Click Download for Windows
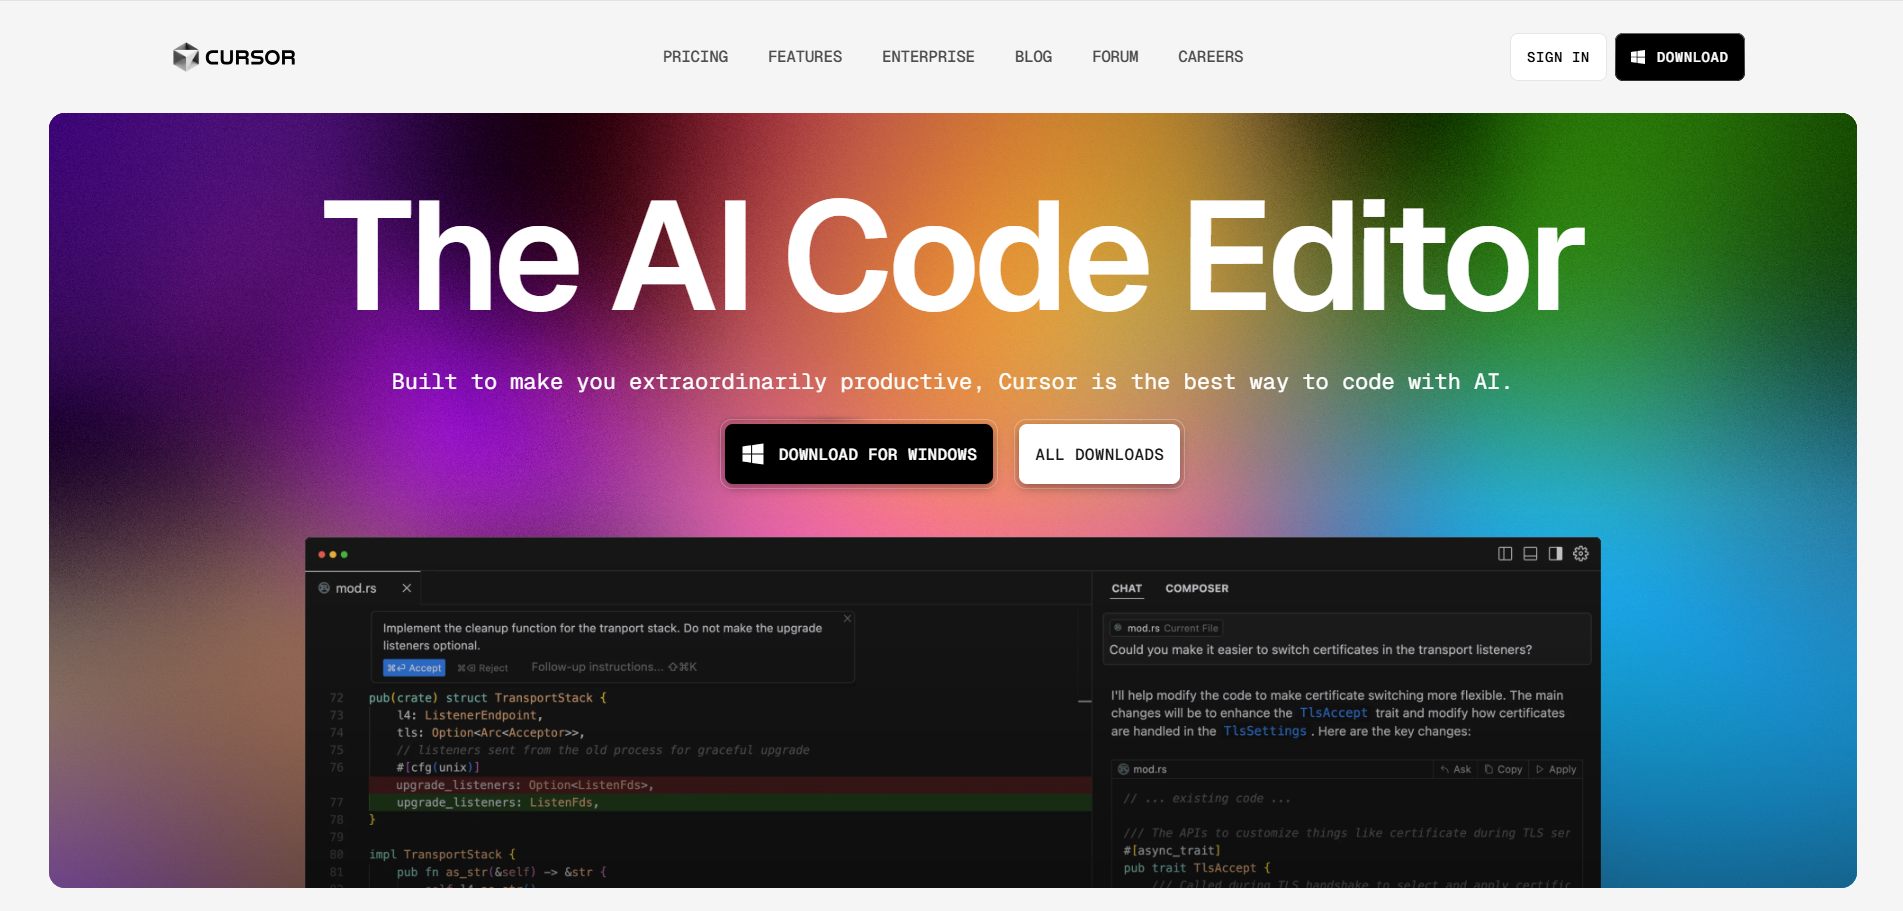The height and width of the screenshot is (911, 1903). coord(859,454)
